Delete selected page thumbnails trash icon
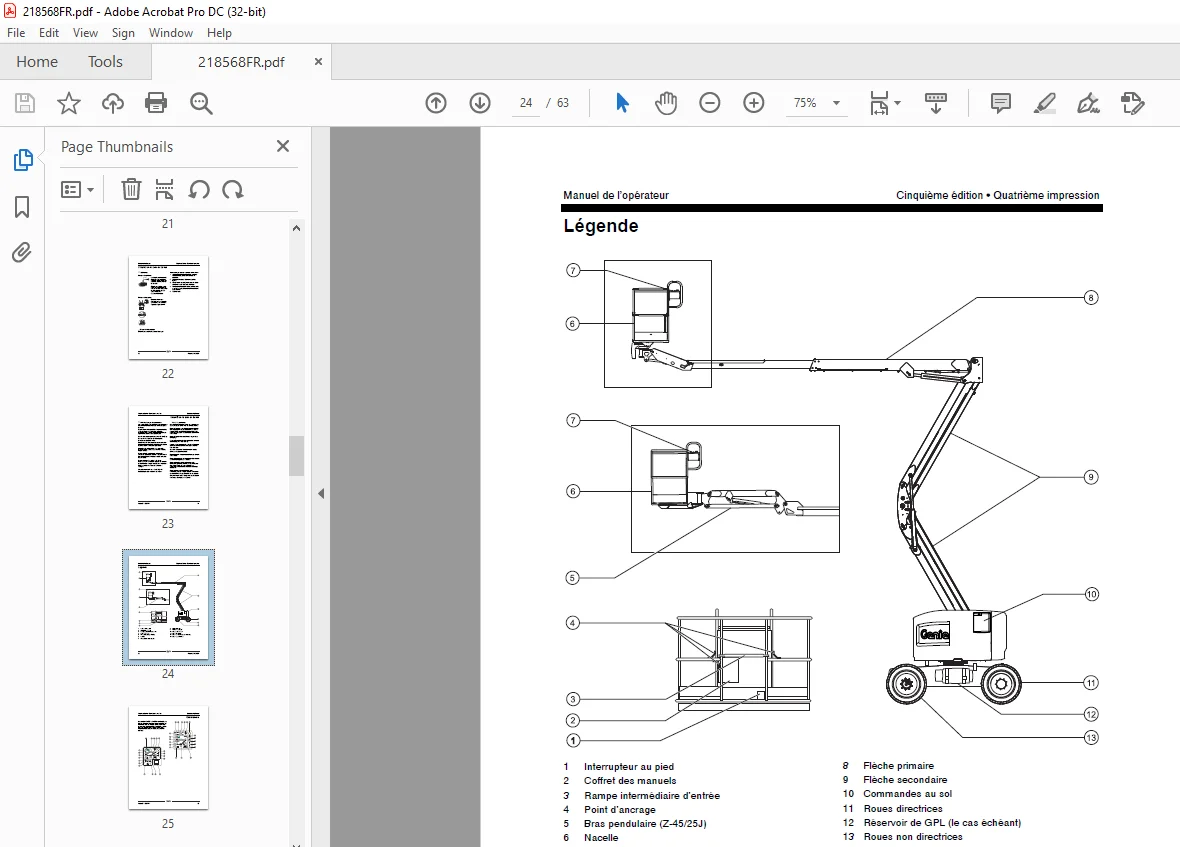 coord(131,190)
